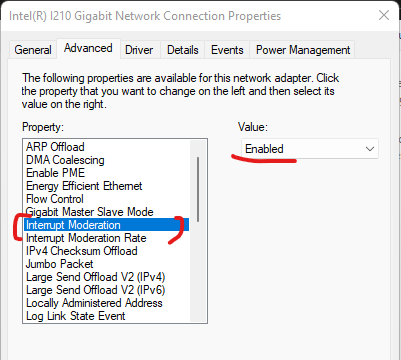Switch to the General tab
The height and width of the screenshot is (360, 401).
click(x=33, y=50)
